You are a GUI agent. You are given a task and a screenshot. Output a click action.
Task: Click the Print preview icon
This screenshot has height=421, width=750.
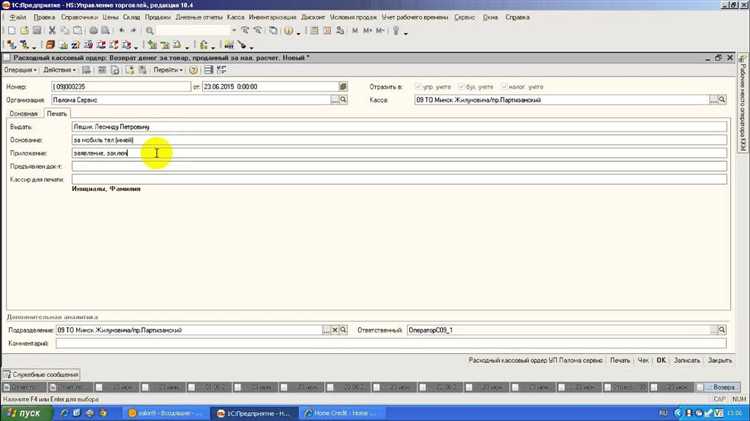click(x=105, y=31)
